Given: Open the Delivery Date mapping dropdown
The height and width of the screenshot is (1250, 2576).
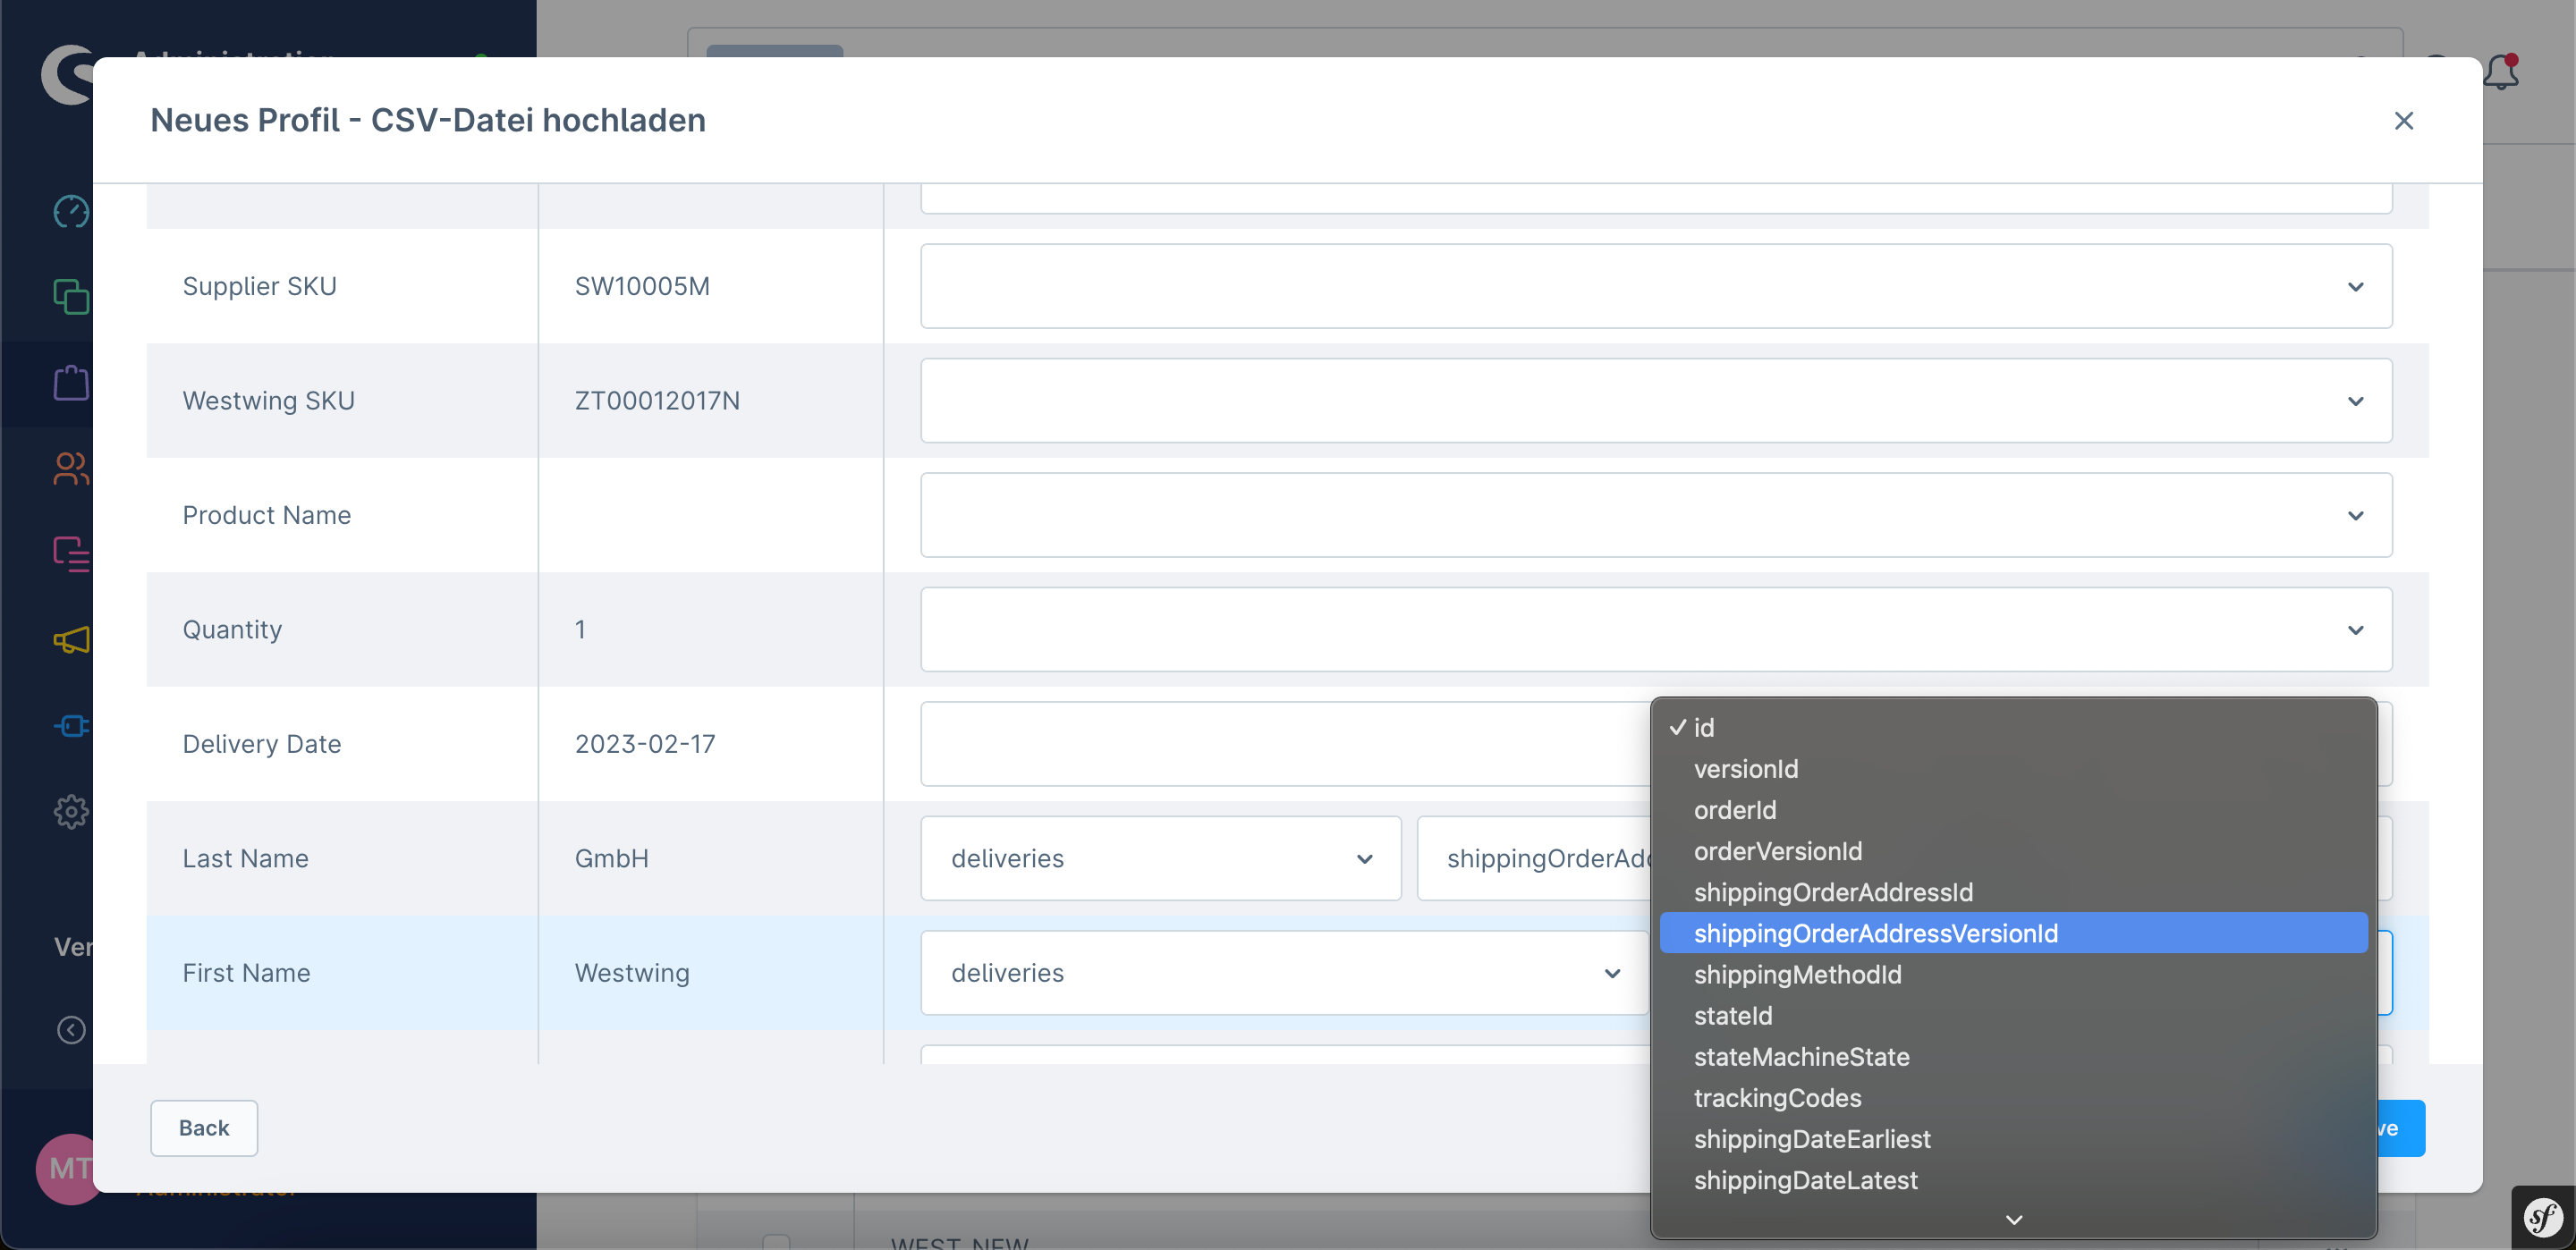Looking at the screenshot, I should pos(1285,744).
